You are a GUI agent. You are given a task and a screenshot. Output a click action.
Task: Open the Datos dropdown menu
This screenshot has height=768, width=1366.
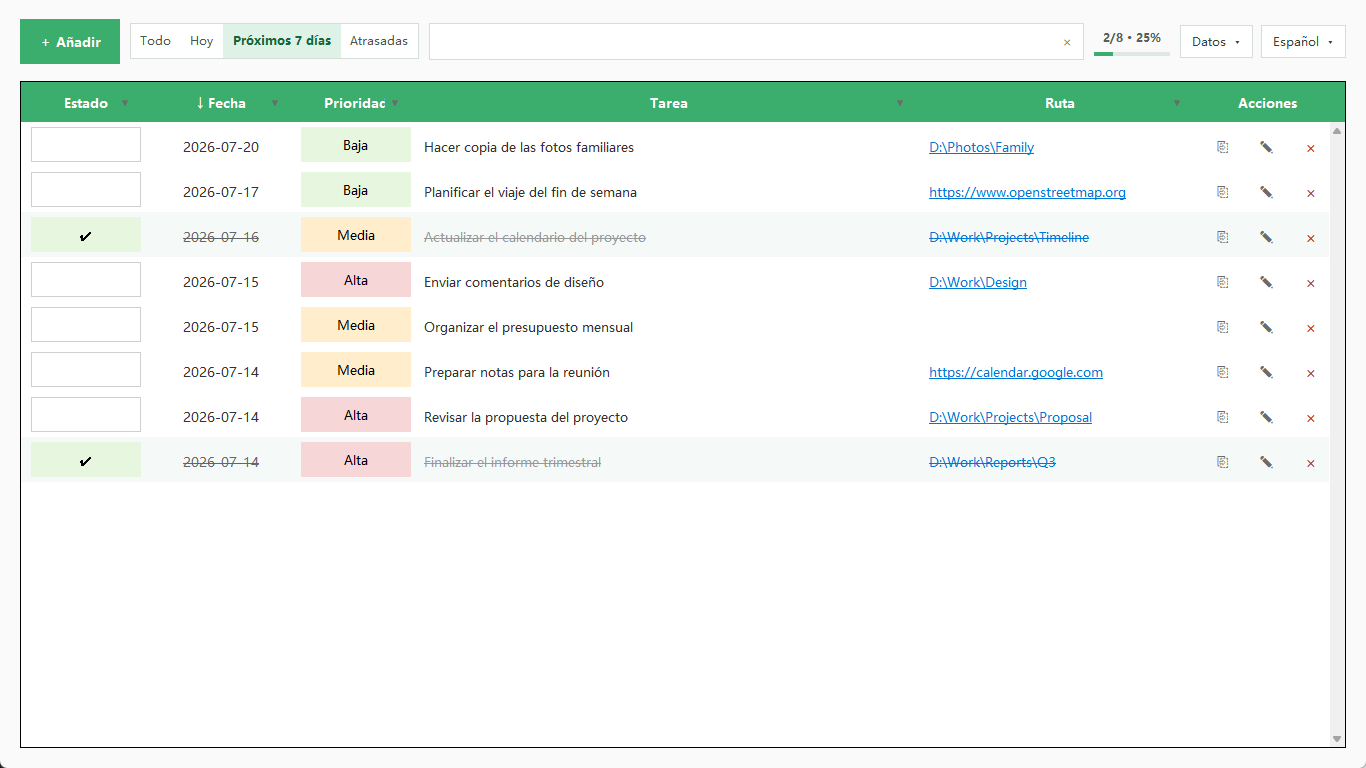1216,42
